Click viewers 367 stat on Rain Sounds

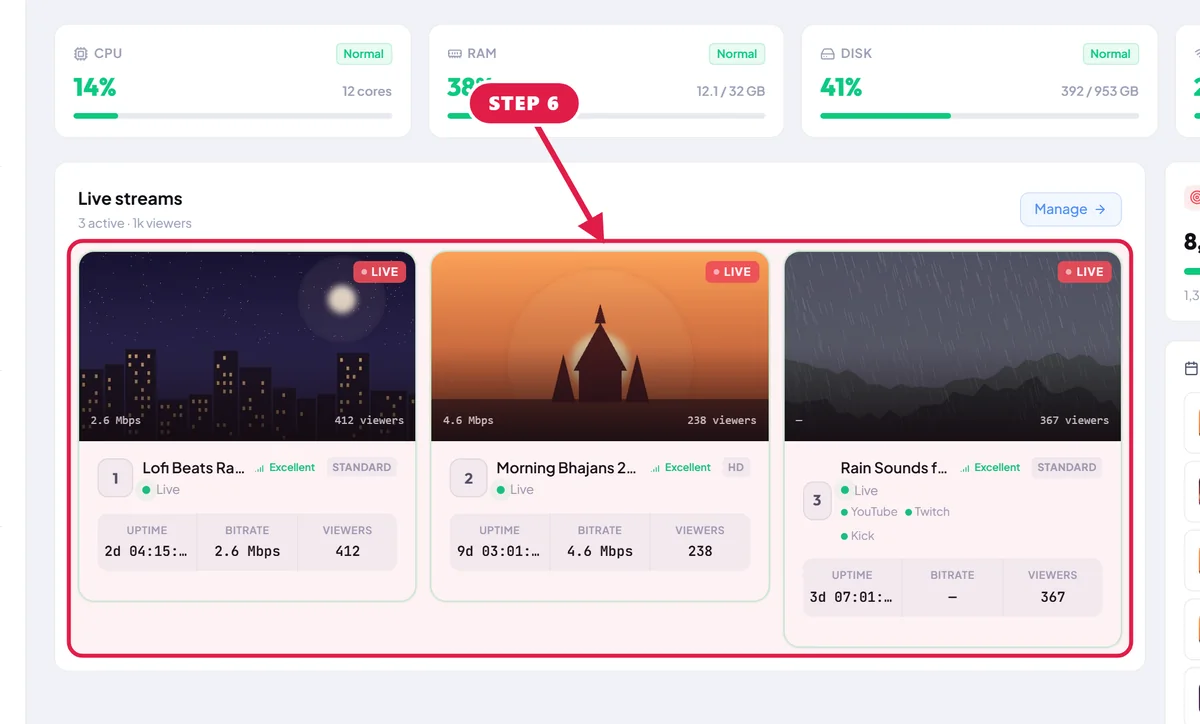(x=1052, y=587)
